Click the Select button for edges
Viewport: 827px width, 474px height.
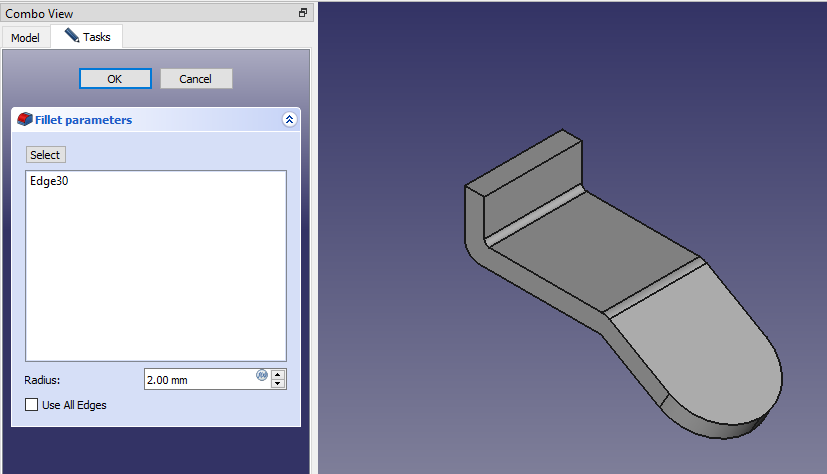(x=45, y=155)
